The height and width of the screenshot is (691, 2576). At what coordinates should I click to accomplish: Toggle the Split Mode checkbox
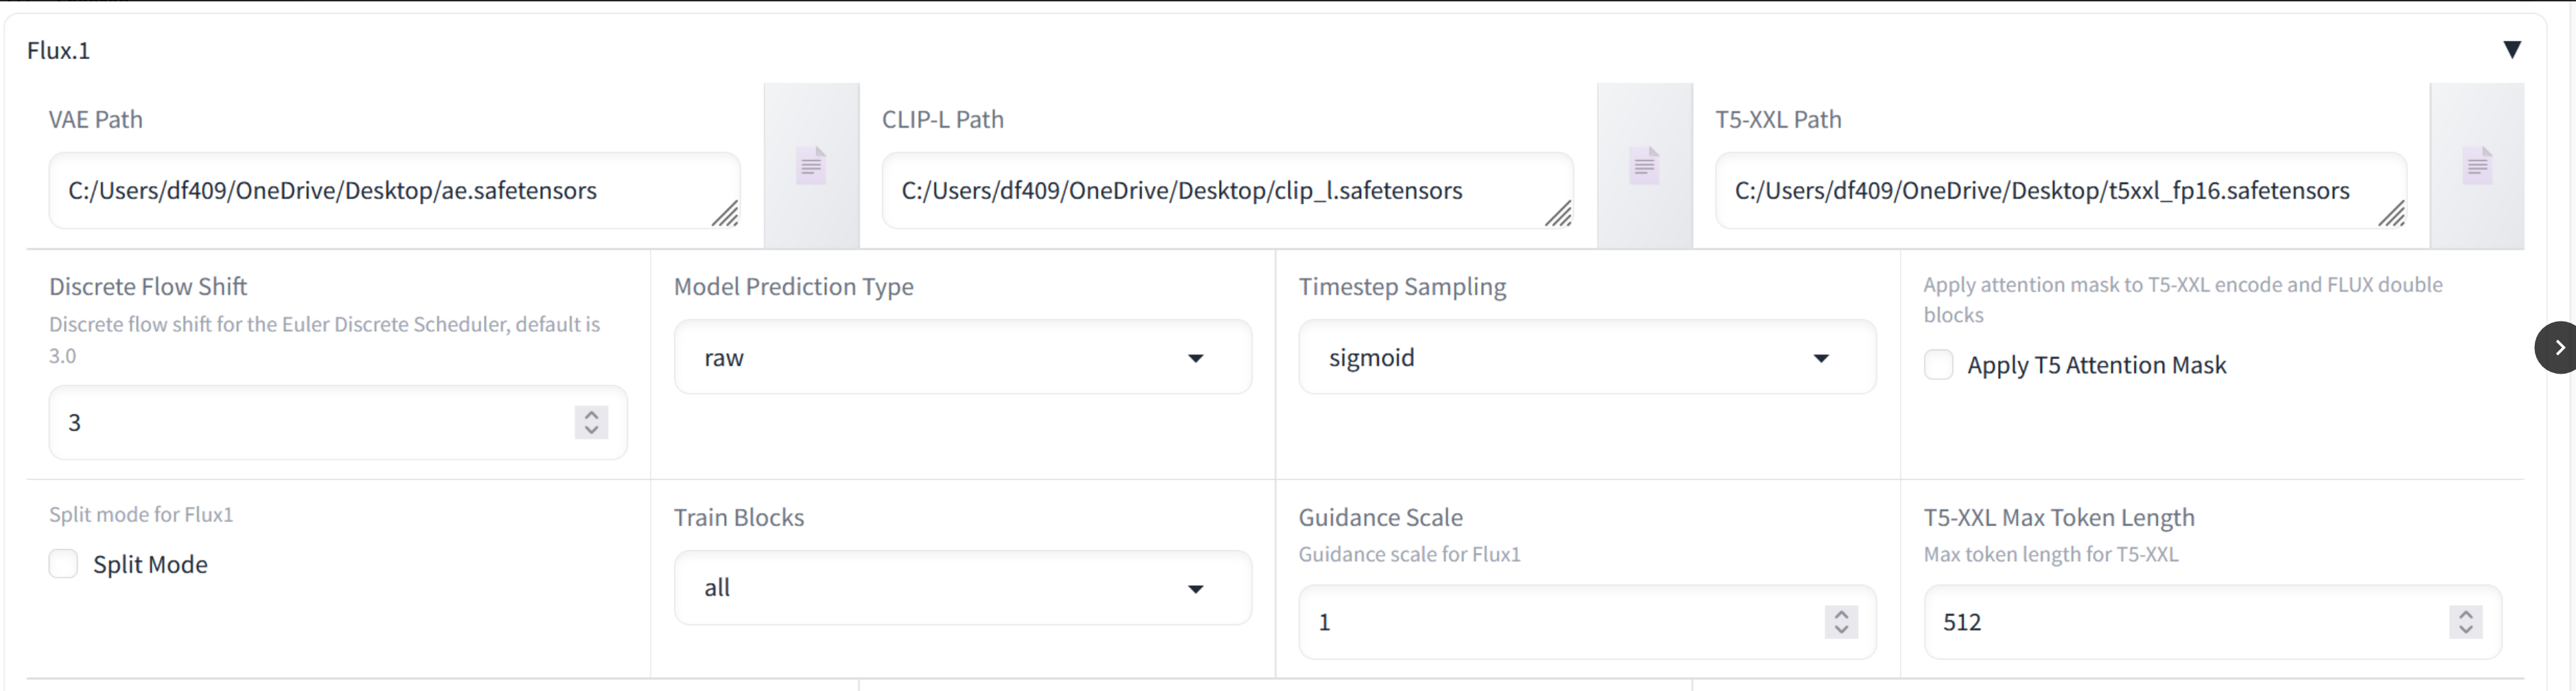click(63, 564)
